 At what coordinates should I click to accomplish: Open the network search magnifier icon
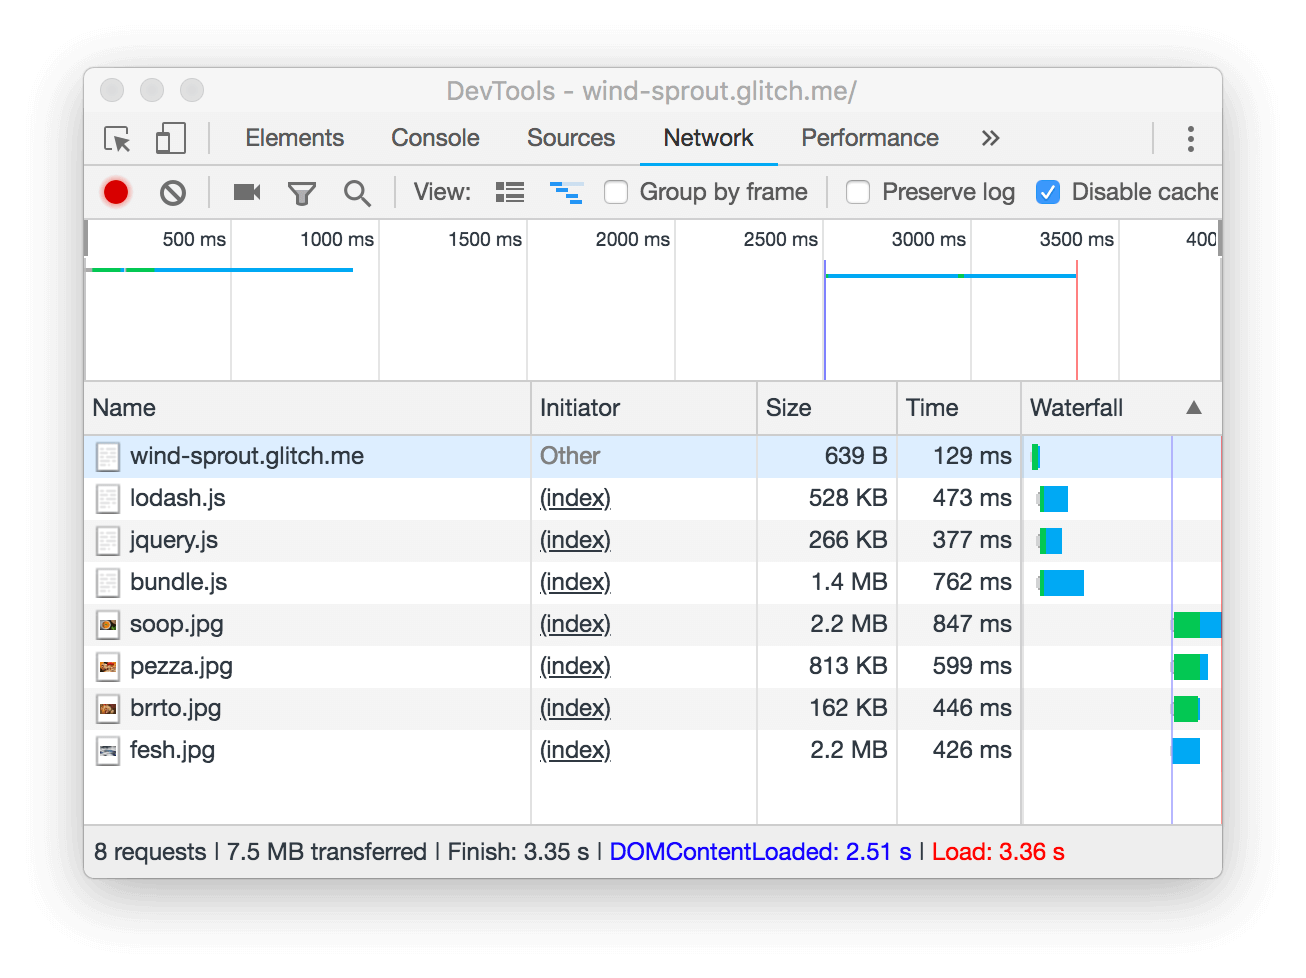coord(357,193)
